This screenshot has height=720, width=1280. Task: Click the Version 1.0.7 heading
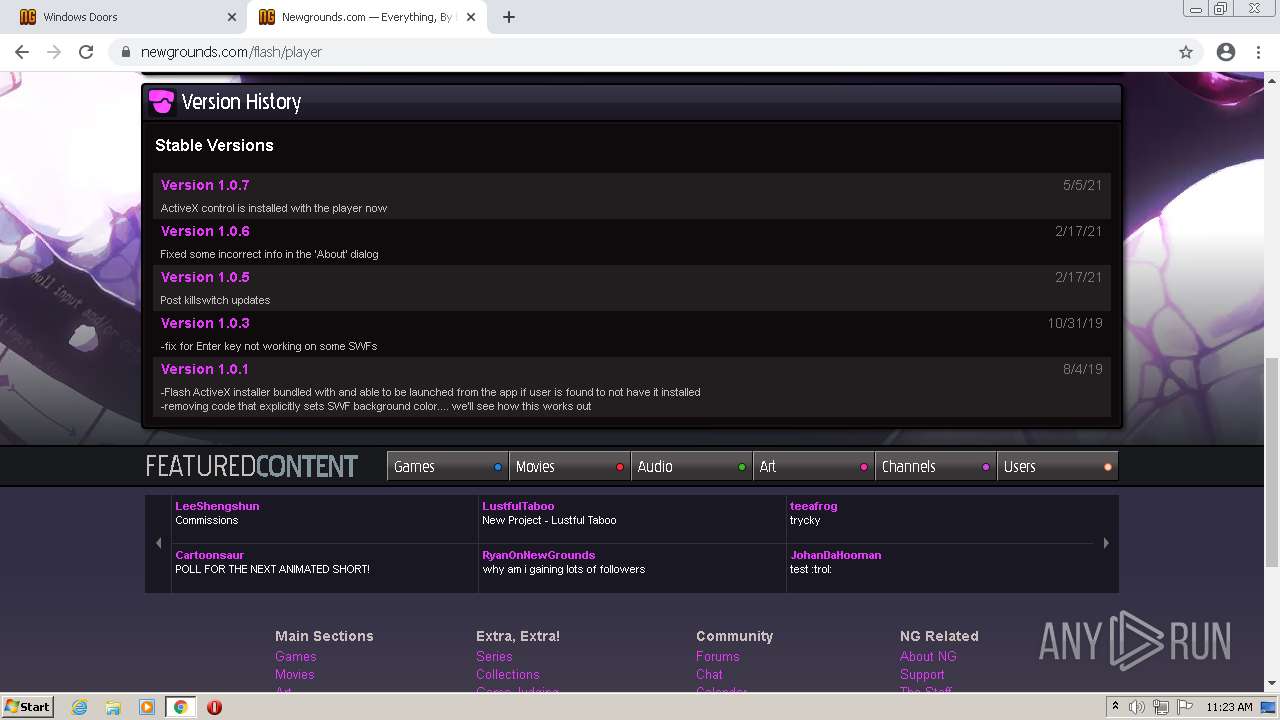tap(205, 185)
